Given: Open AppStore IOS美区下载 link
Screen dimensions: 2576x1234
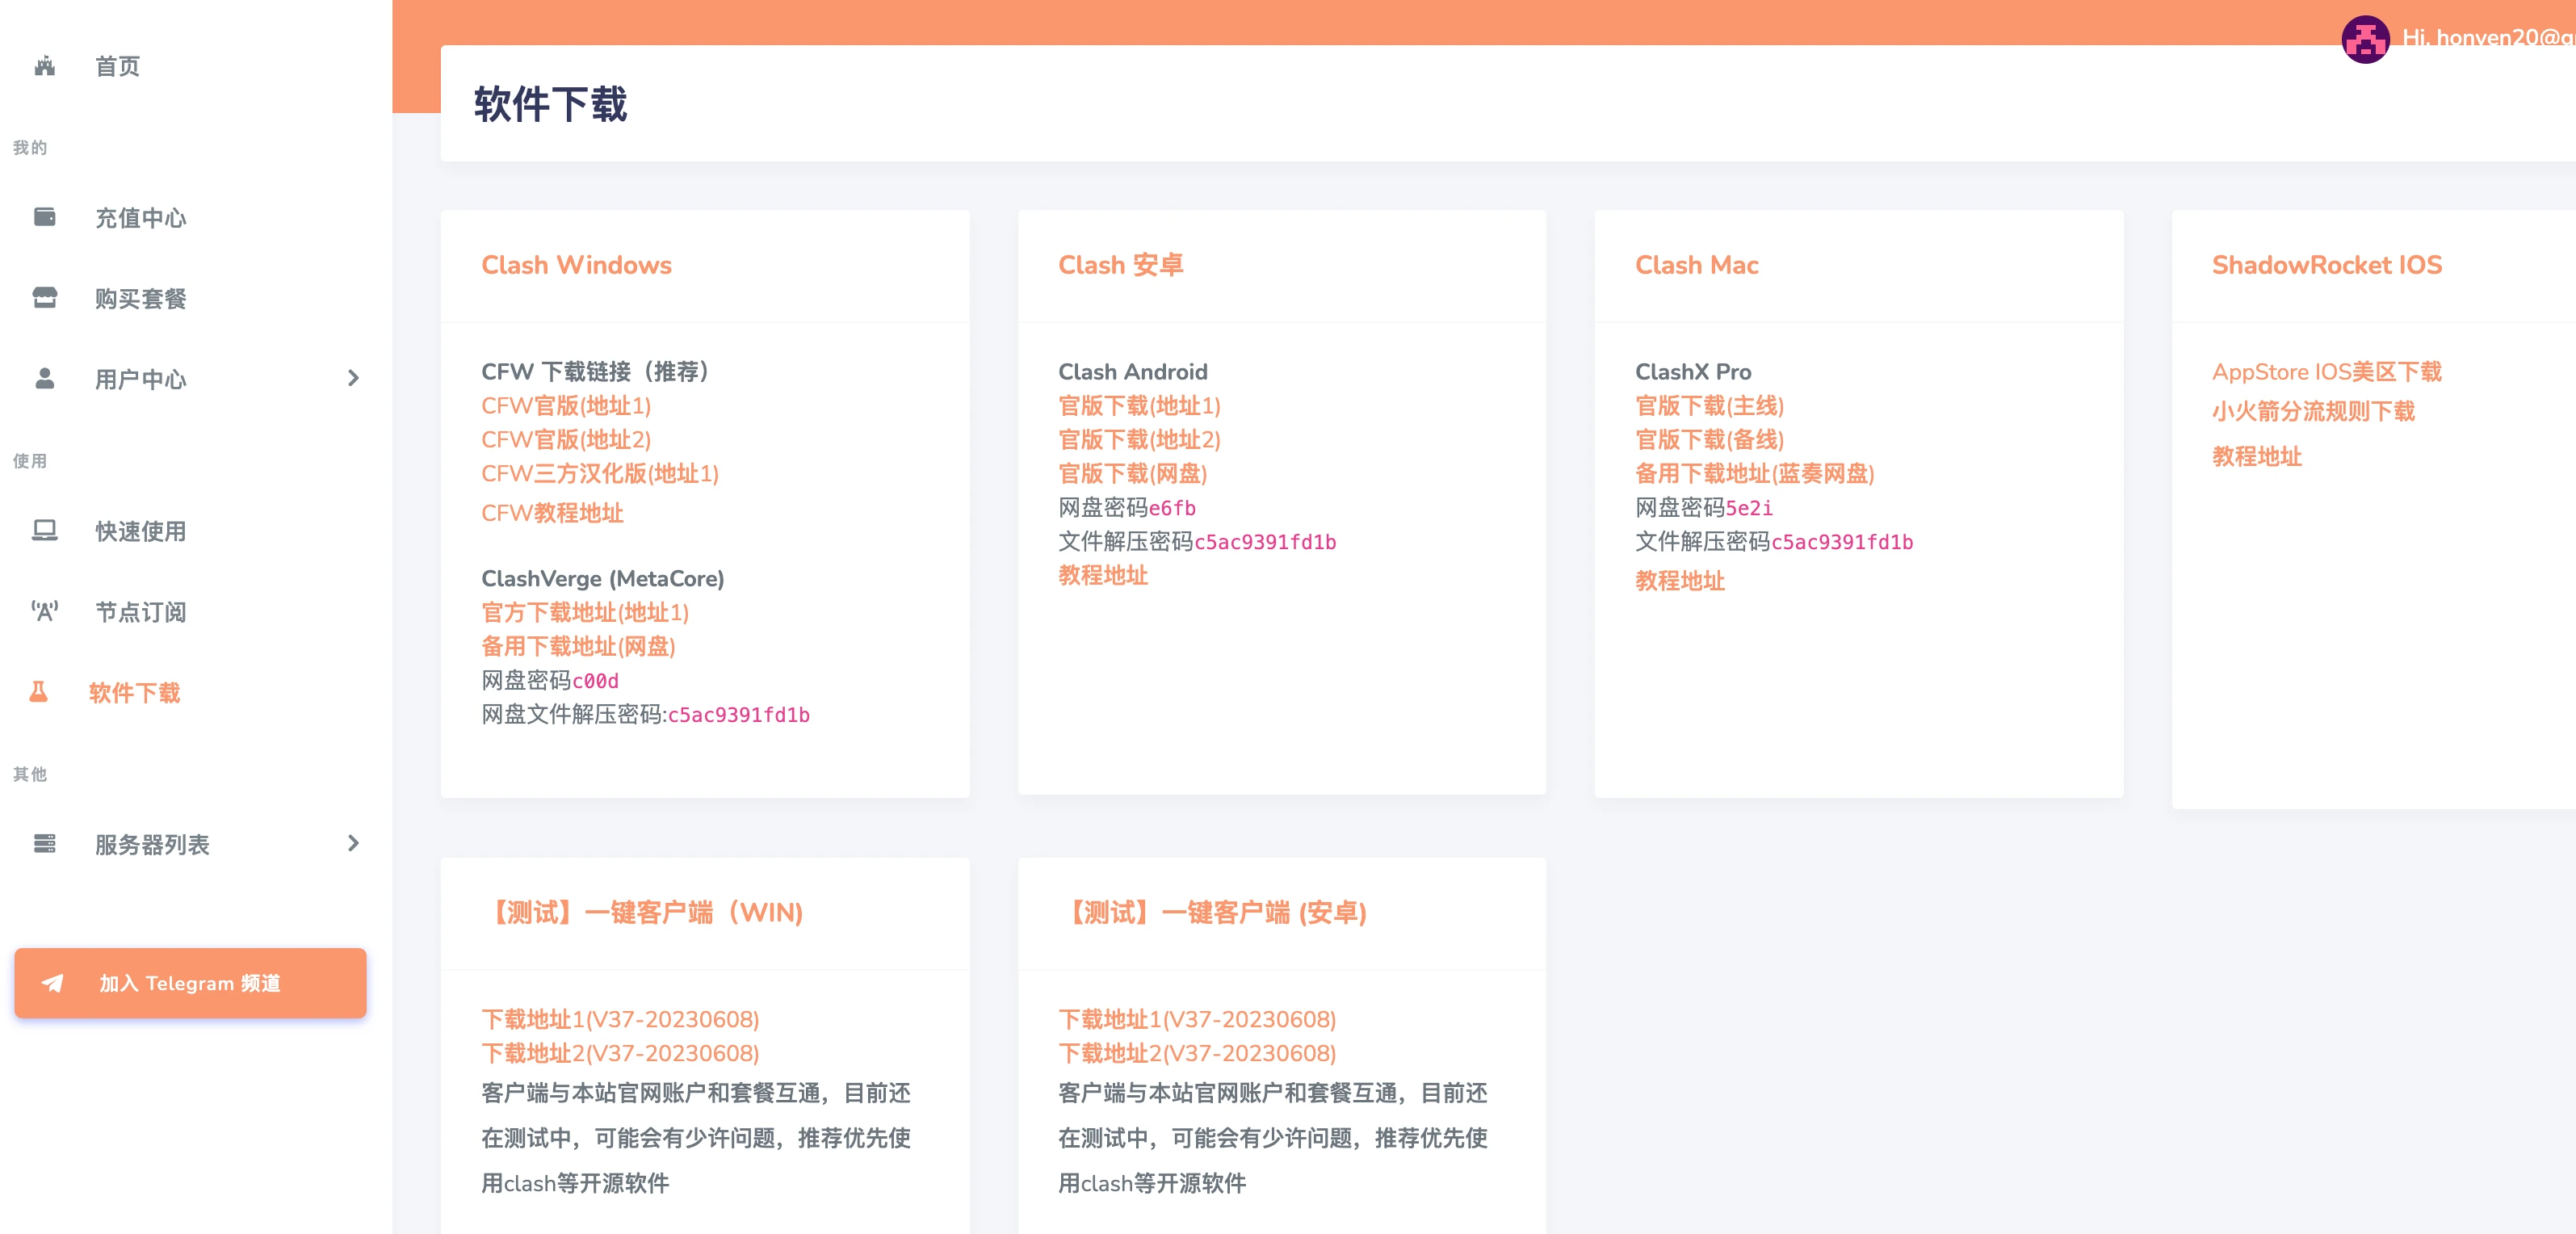Looking at the screenshot, I should [2326, 372].
